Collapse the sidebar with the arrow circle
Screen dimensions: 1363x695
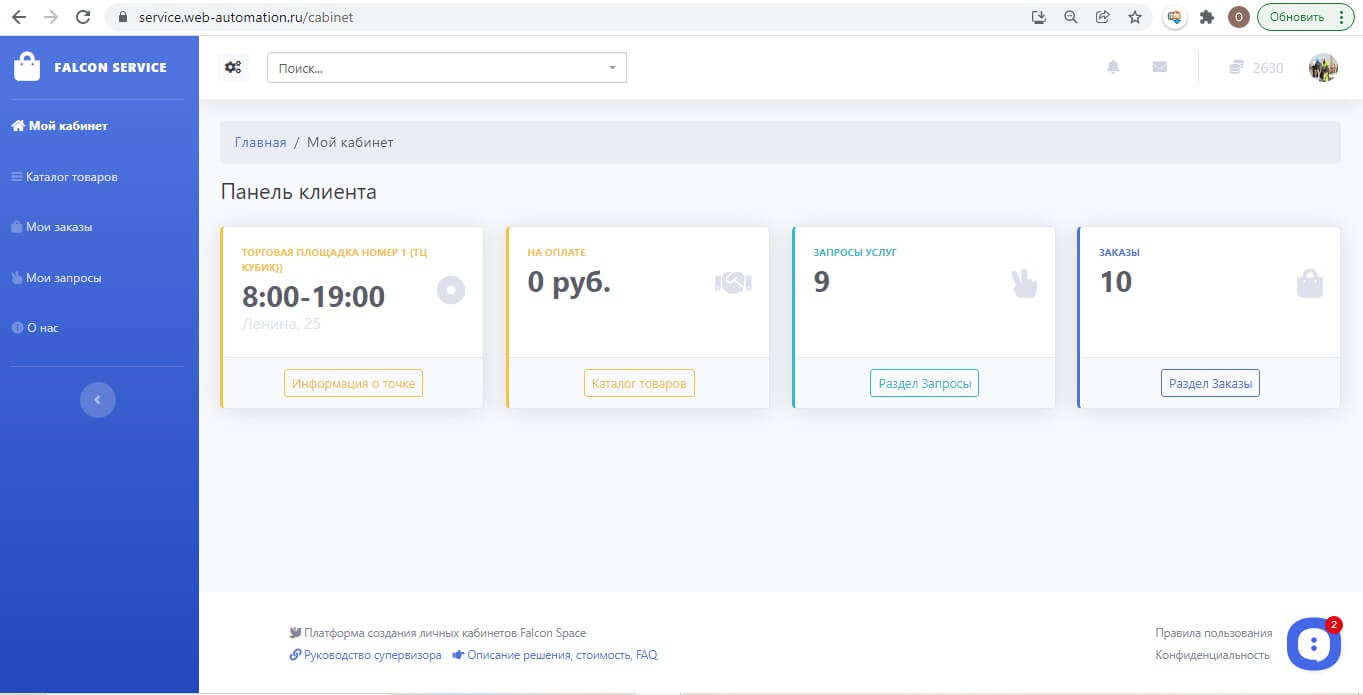98,400
